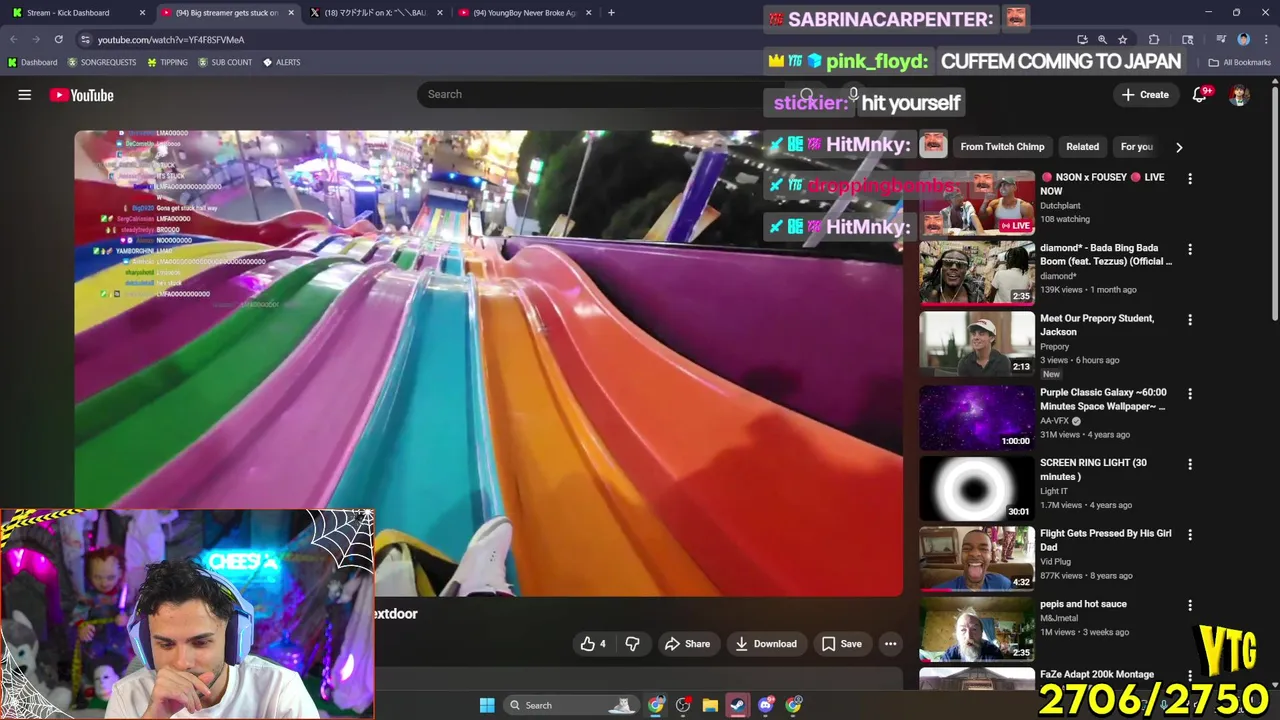The image size is (1280, 720).
Task: Open more actions ellipsis under the video
Action: 890,644
